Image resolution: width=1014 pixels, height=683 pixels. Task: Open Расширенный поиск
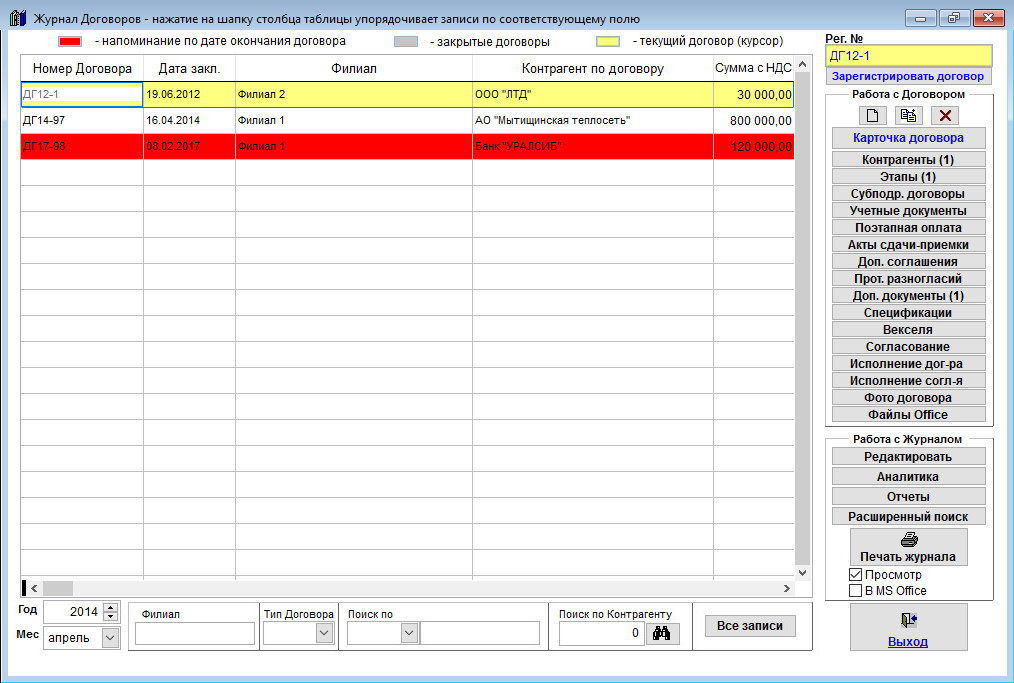click(909, 517)
